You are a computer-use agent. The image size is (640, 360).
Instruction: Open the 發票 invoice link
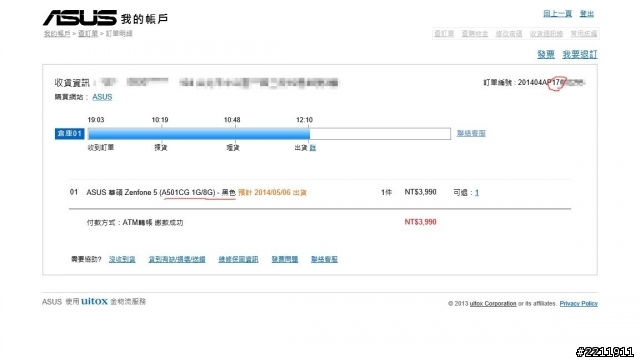point(546,54)
